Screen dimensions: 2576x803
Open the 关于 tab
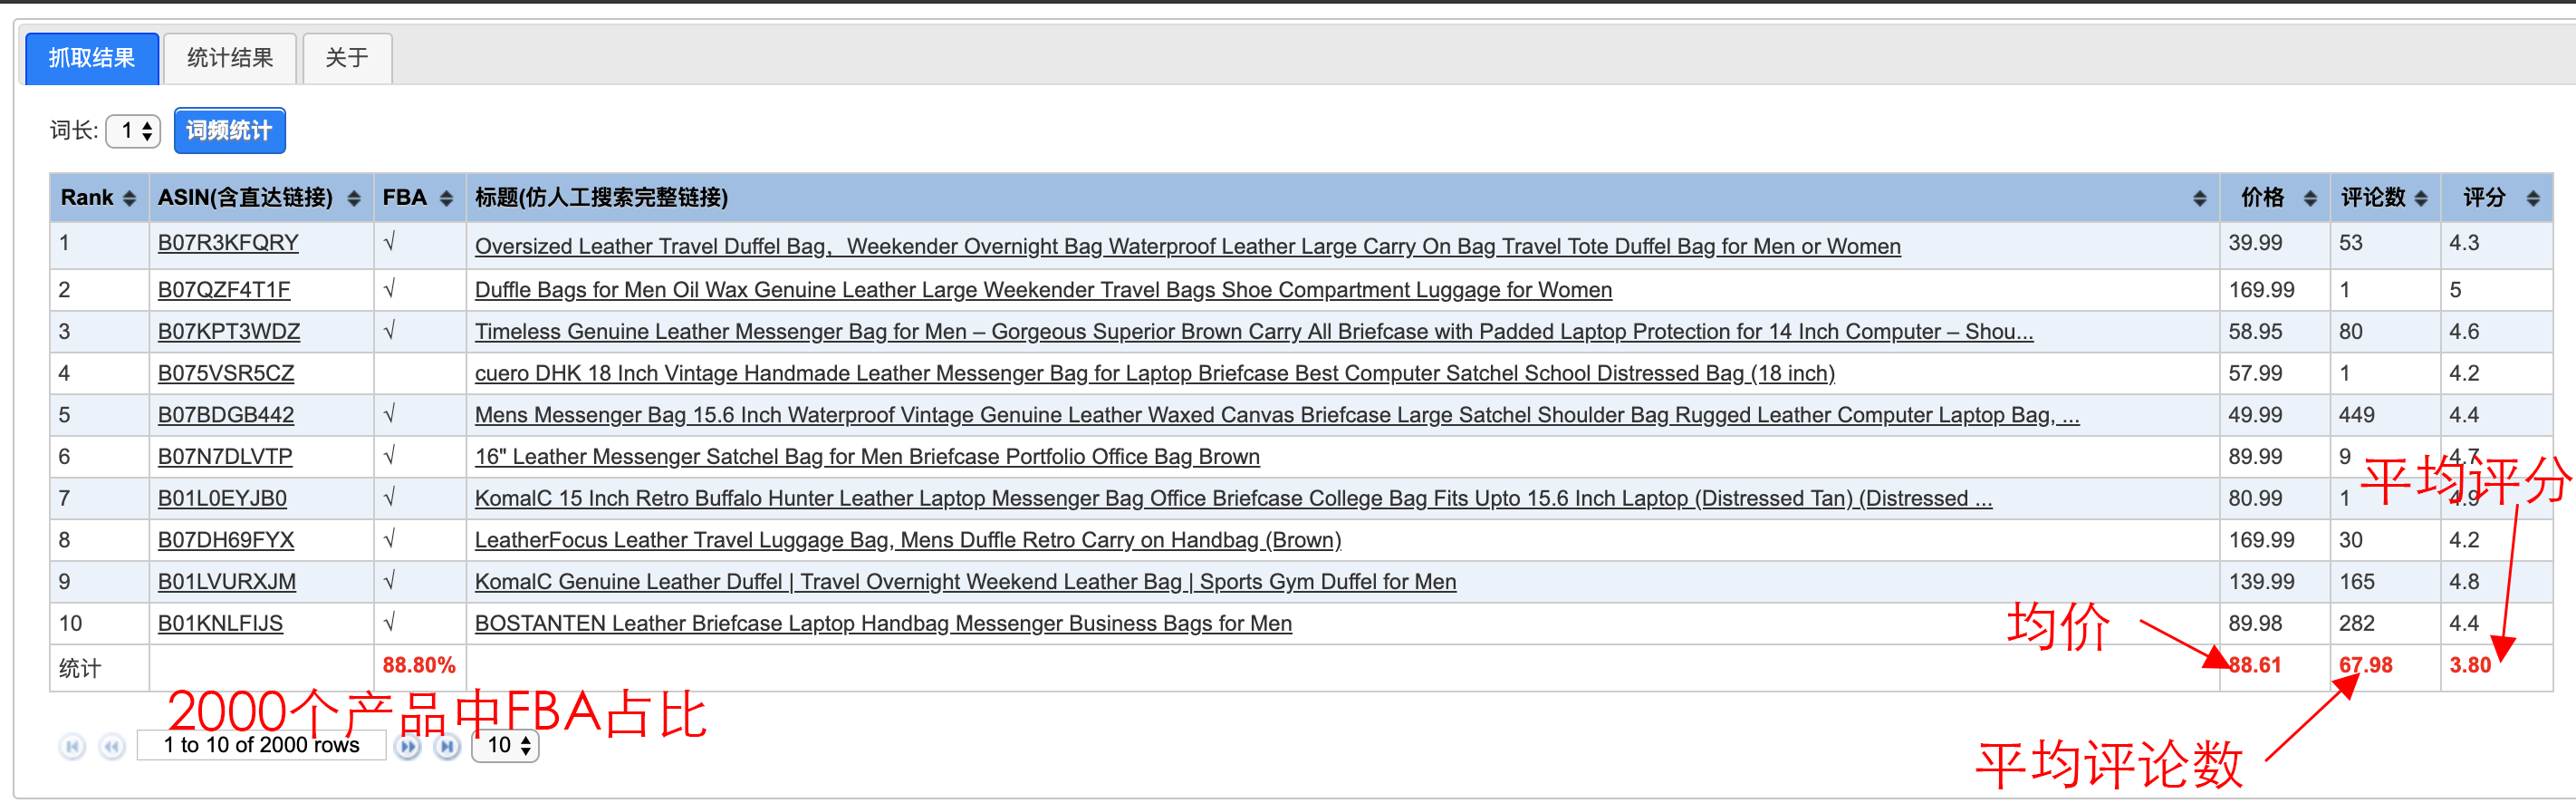click(x=346, y=58)
